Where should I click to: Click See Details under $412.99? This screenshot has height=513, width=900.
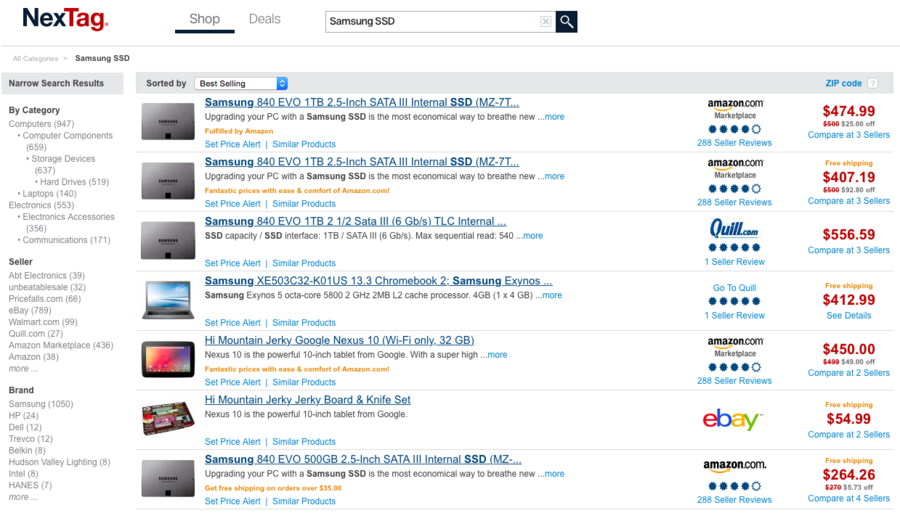848,316
